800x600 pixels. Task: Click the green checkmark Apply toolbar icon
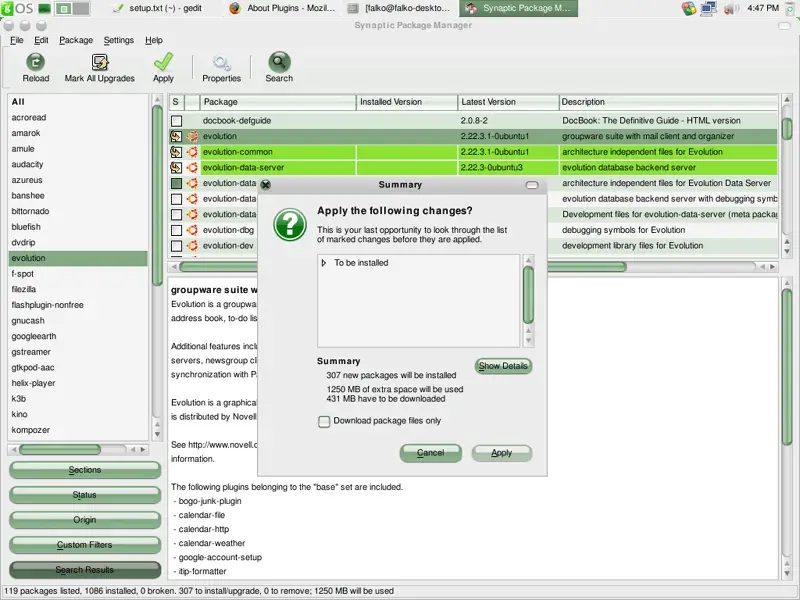click(163, 62)
